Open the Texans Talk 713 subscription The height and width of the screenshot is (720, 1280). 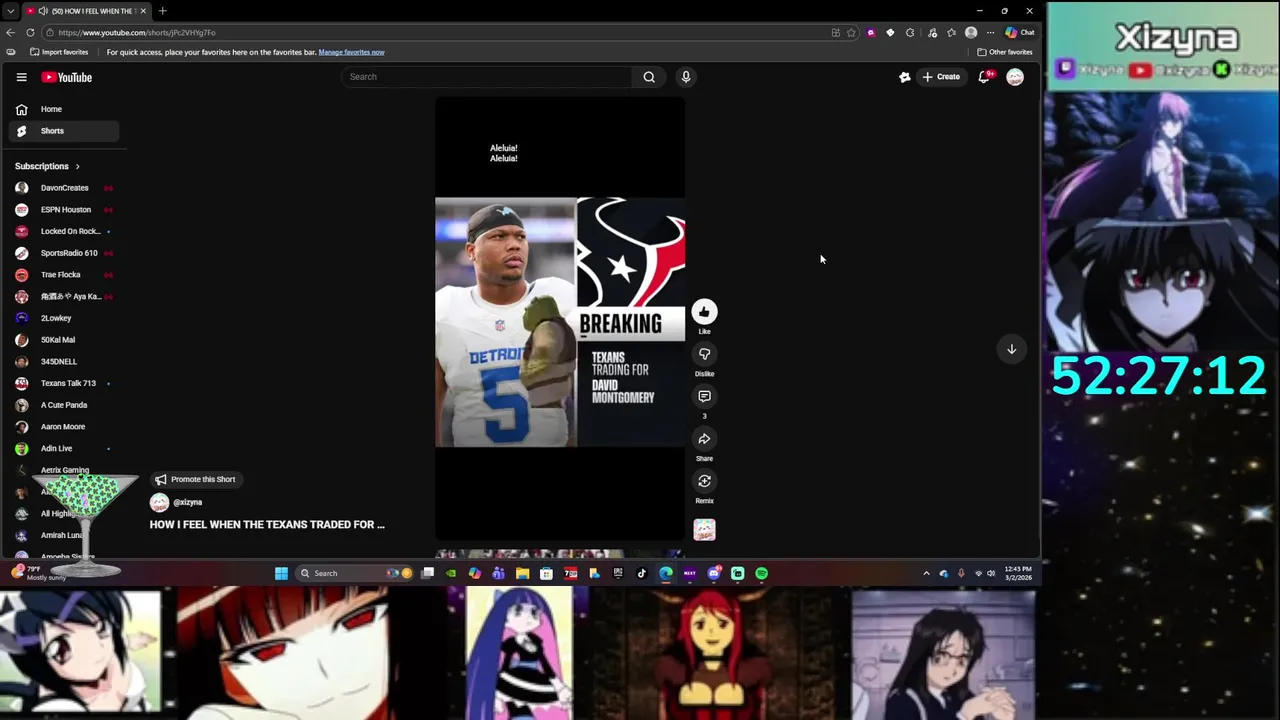pyautogui.click(x=64, y=383)
